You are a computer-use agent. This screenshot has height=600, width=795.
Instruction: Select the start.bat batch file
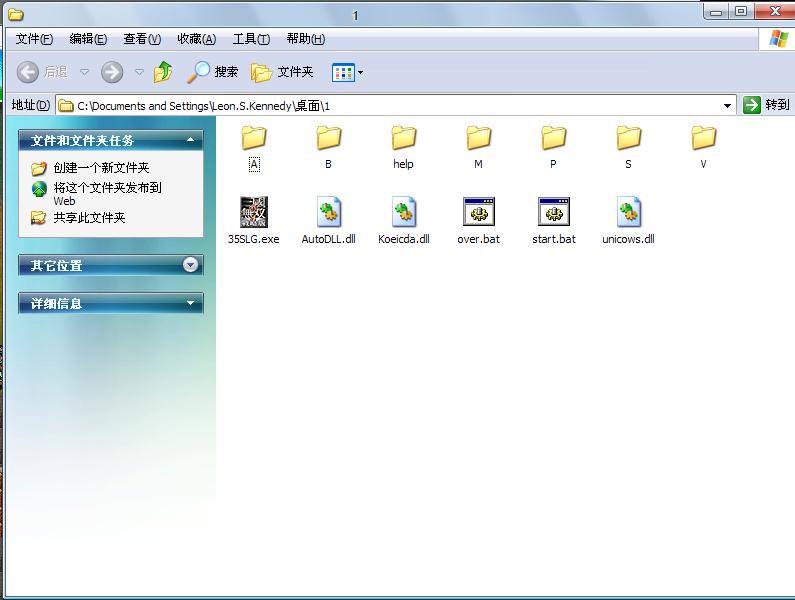point(553,213)
